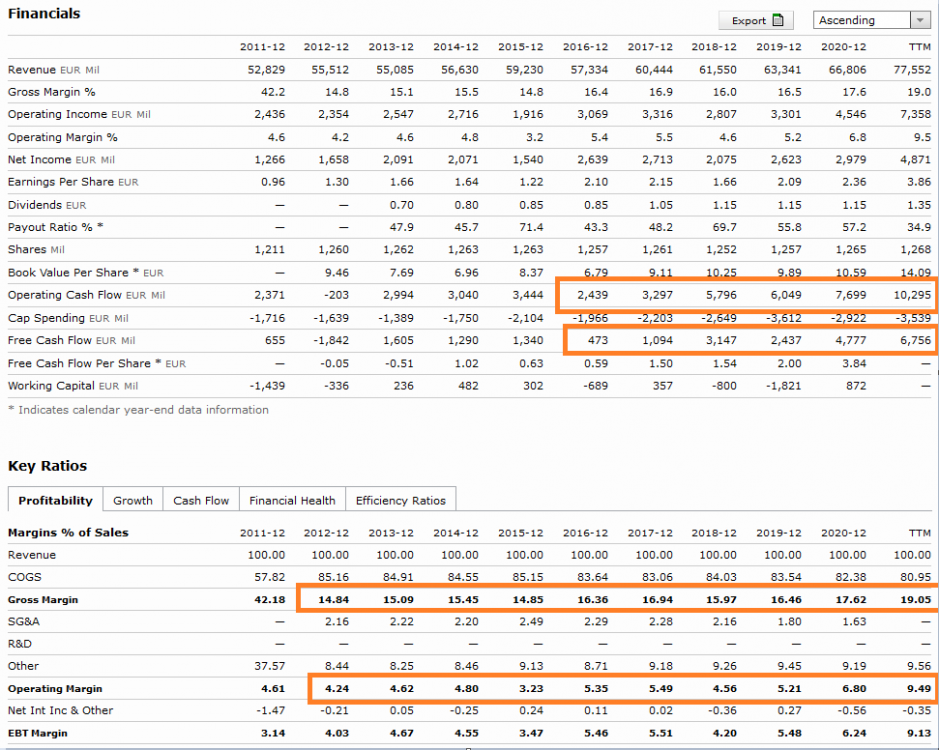Click the Key Ratios section heading
The image size is (939, 750).
[47, 466]
